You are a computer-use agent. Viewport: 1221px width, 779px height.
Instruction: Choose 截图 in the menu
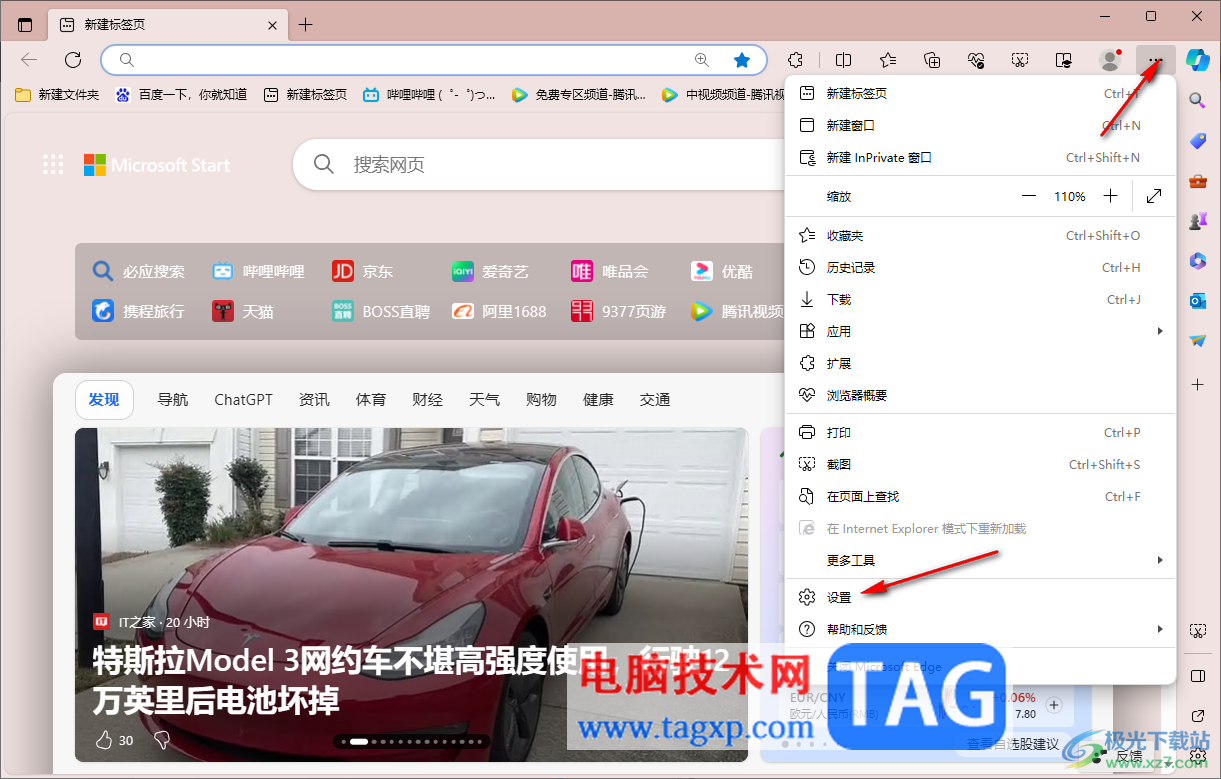[980, 464]
